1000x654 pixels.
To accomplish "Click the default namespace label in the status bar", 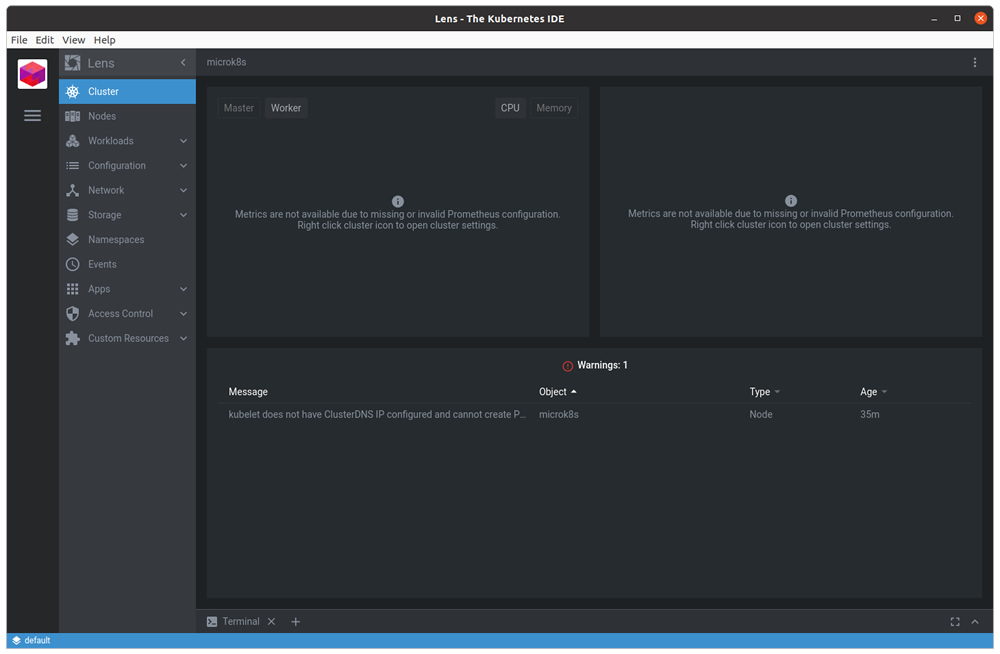I will pos(37,641).
